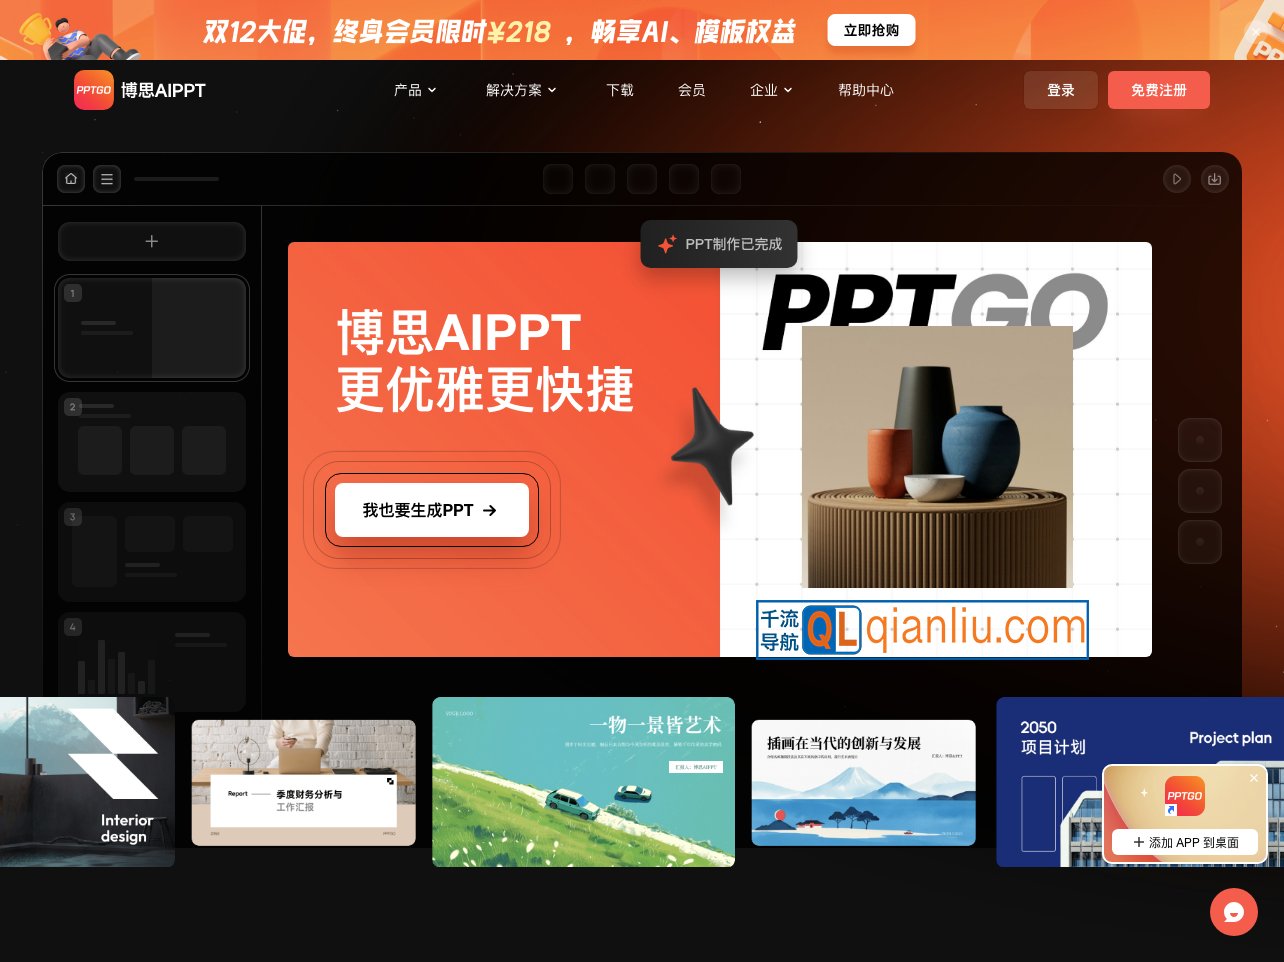Click the home icon in the editor toolbar

(x=71, y=179)
